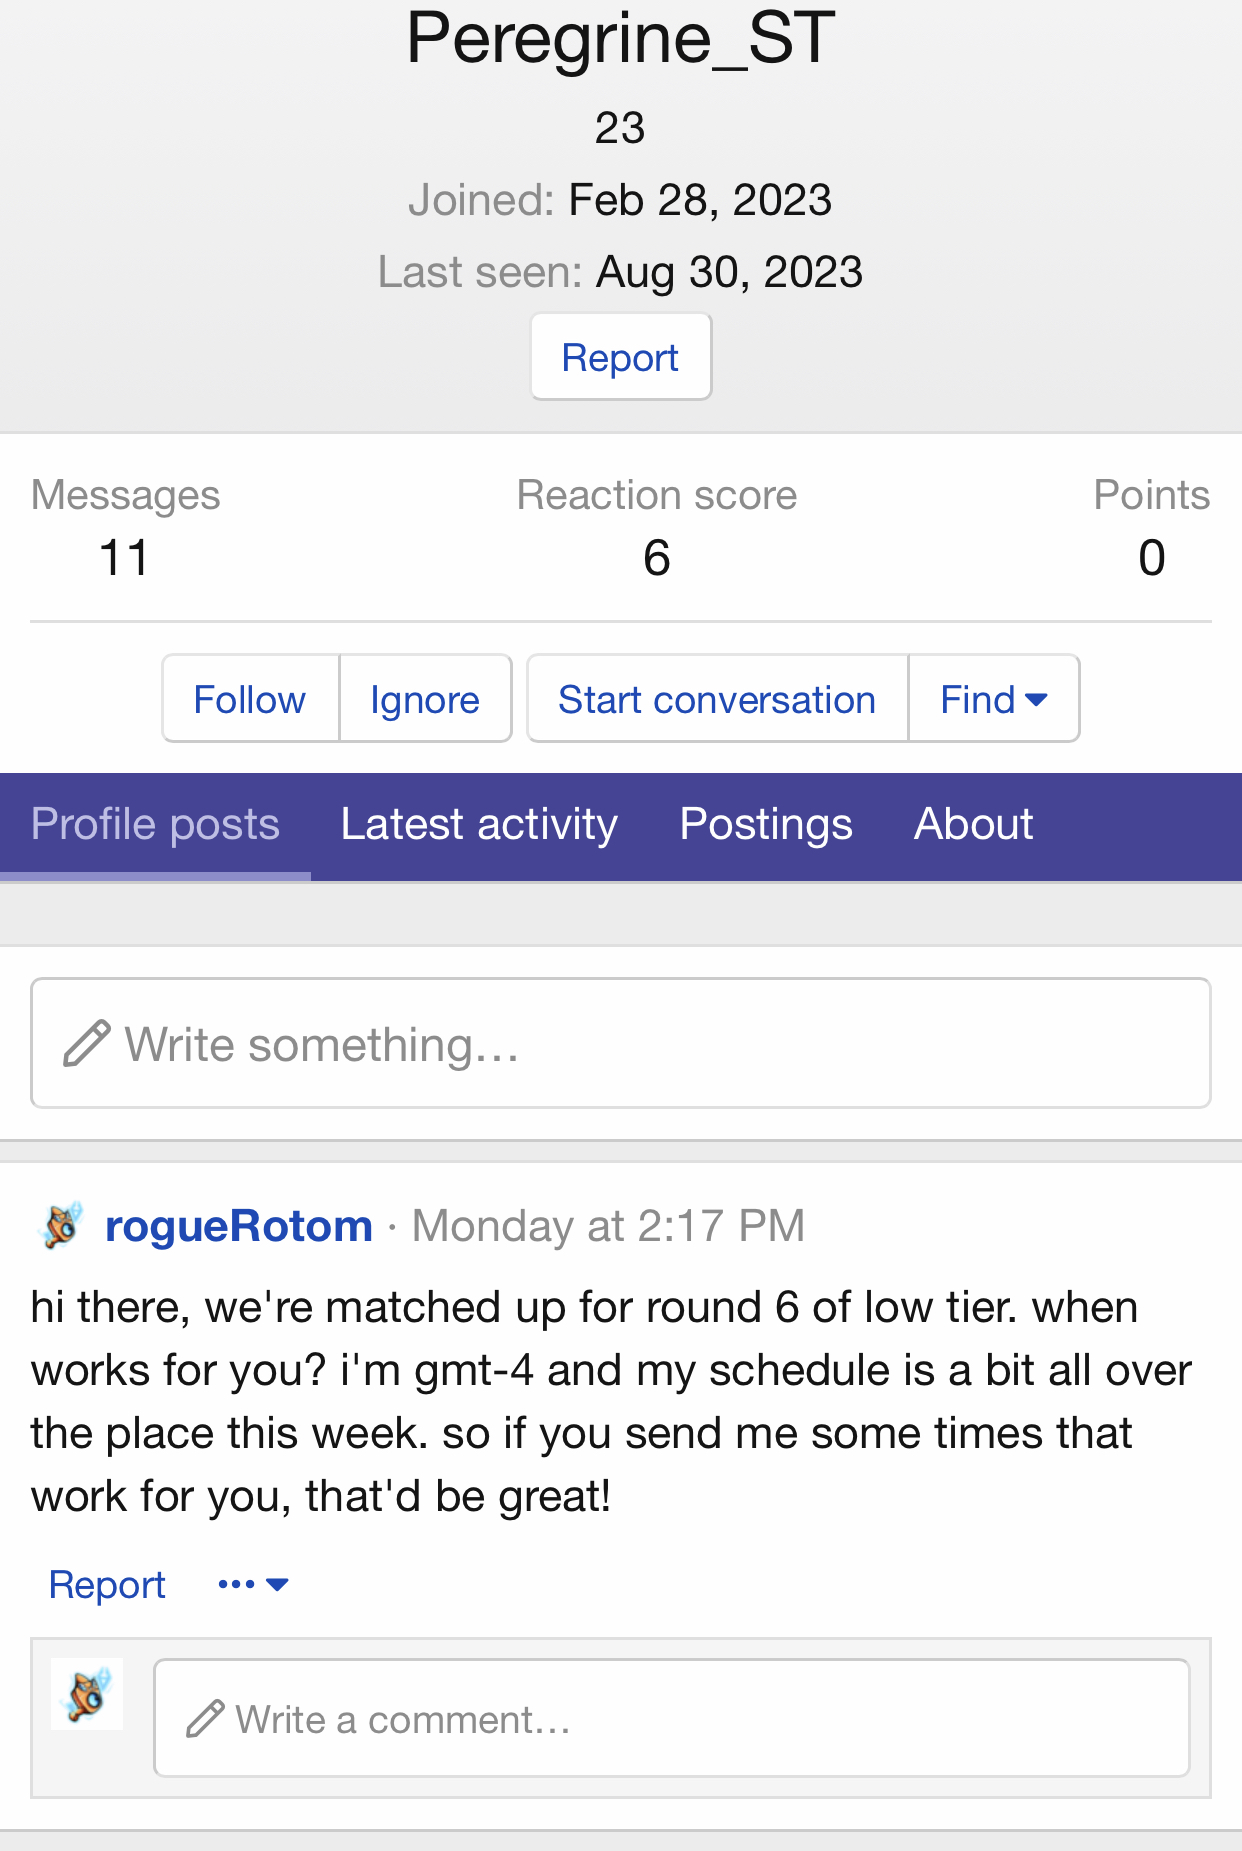Click the avatar next to the comment box
This screenshot has height=1851, width=1242.
87,1694
